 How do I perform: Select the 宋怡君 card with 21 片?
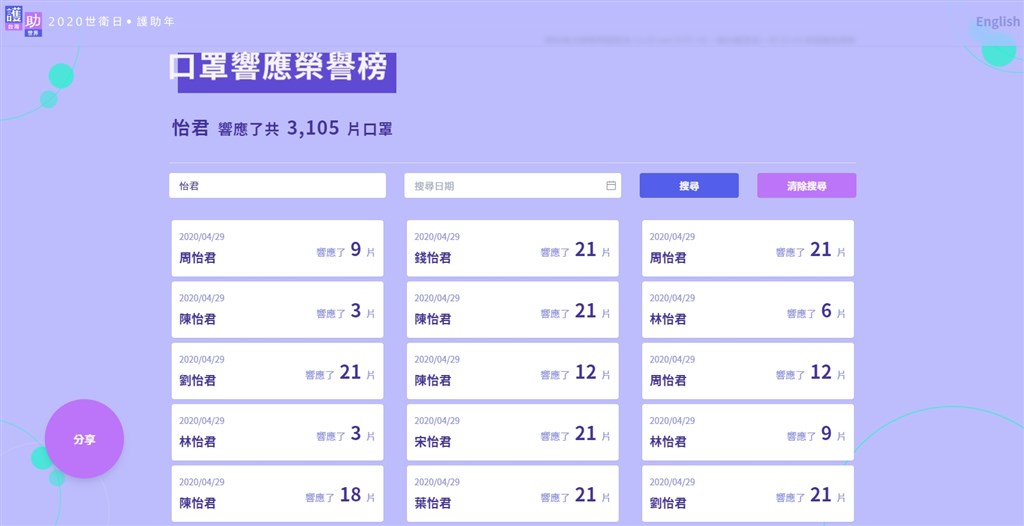(x=513, y=433)
